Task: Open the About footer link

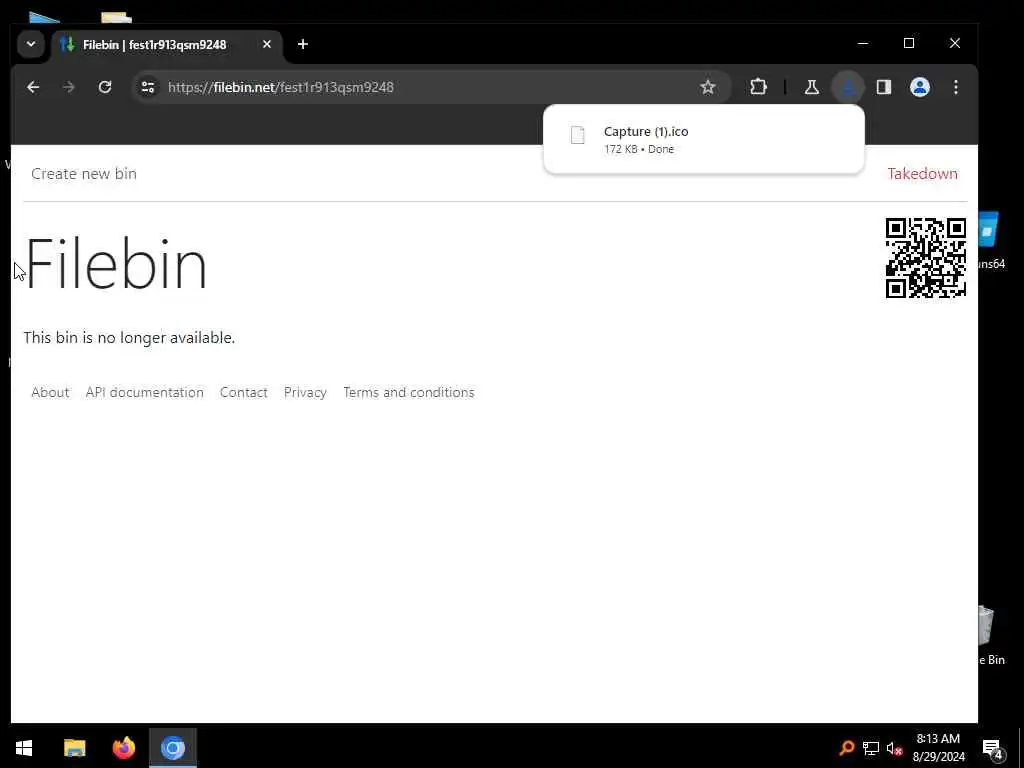Action: click(x=50, y=392)
